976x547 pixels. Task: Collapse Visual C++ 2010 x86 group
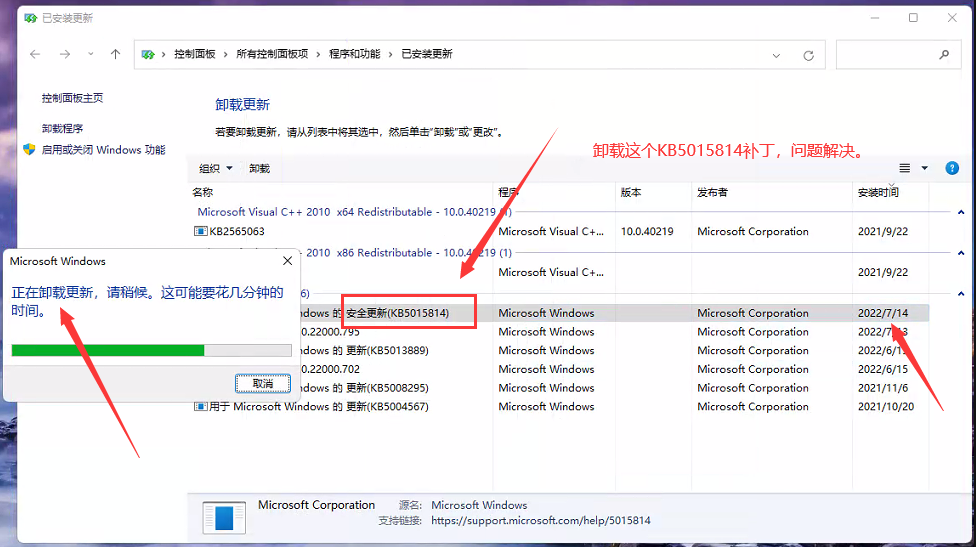coord(961,253)
